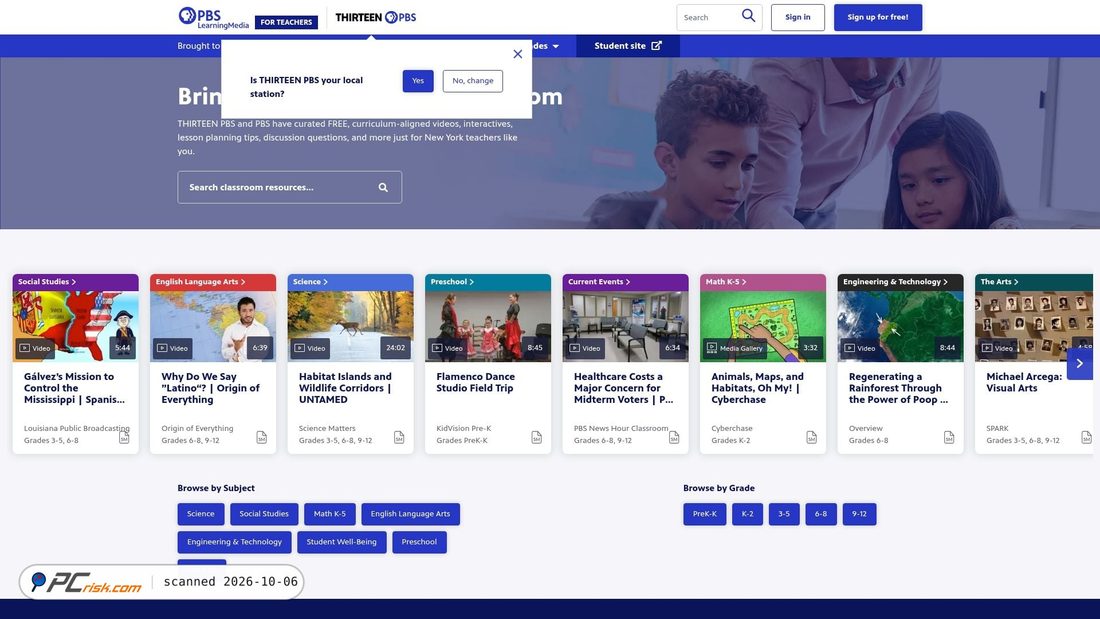This screenshot has height=619, width=1100.
Task: Open the Social Studies category header
Action: 76,282
